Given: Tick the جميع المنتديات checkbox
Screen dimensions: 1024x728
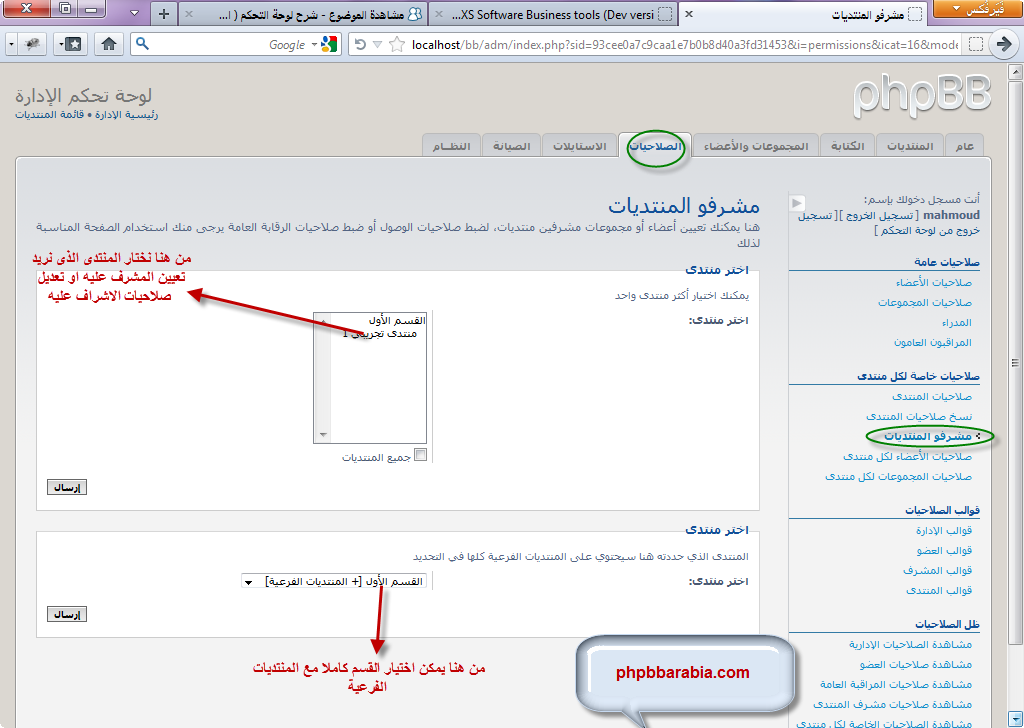Looking at the screenshot, I should 421,455.
